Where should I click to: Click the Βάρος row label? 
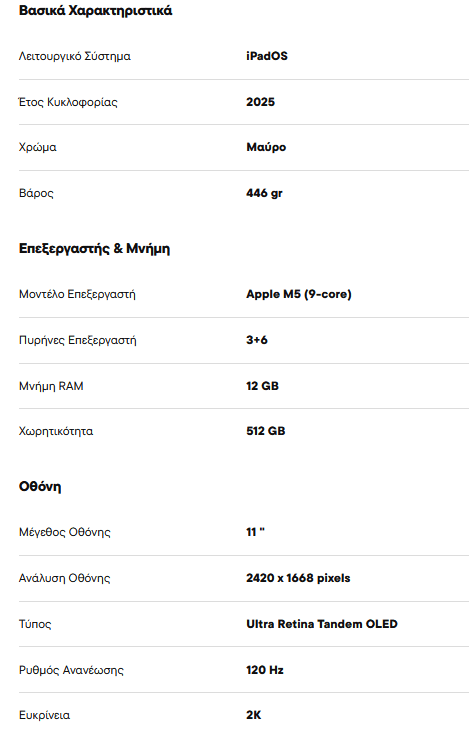pos(36,193)
